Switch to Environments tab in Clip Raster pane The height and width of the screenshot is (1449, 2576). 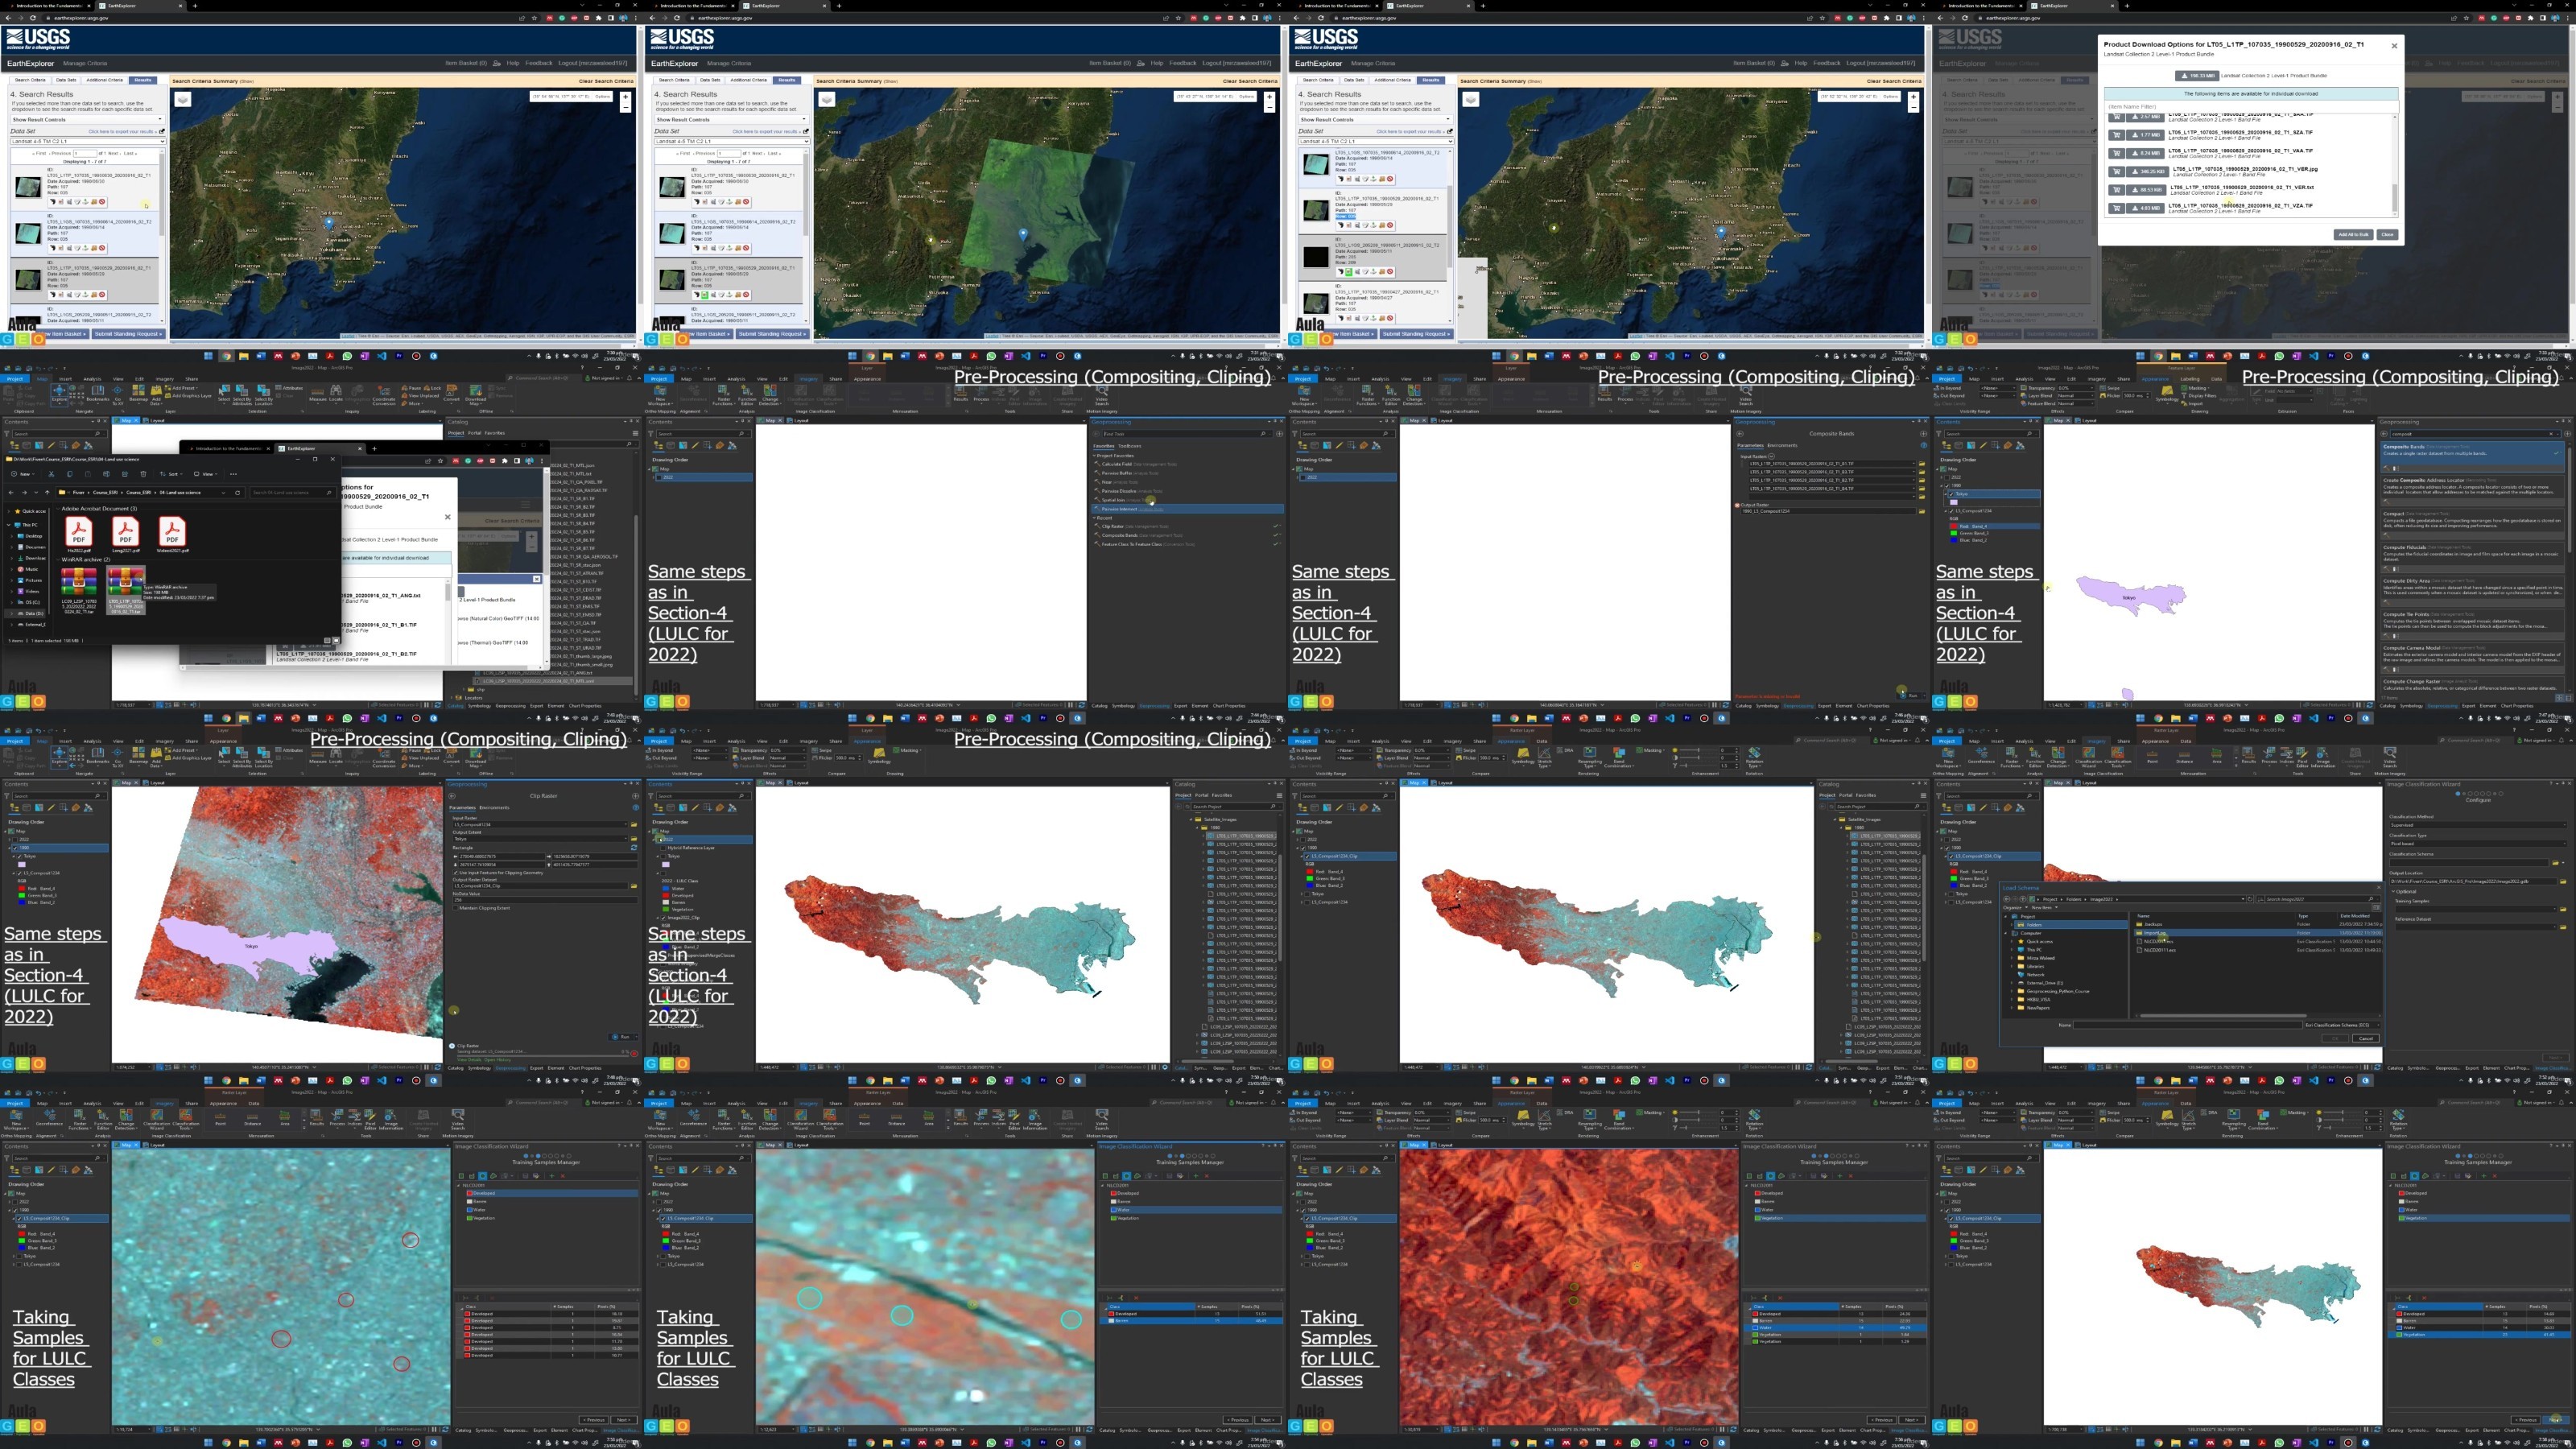(495, 808)
